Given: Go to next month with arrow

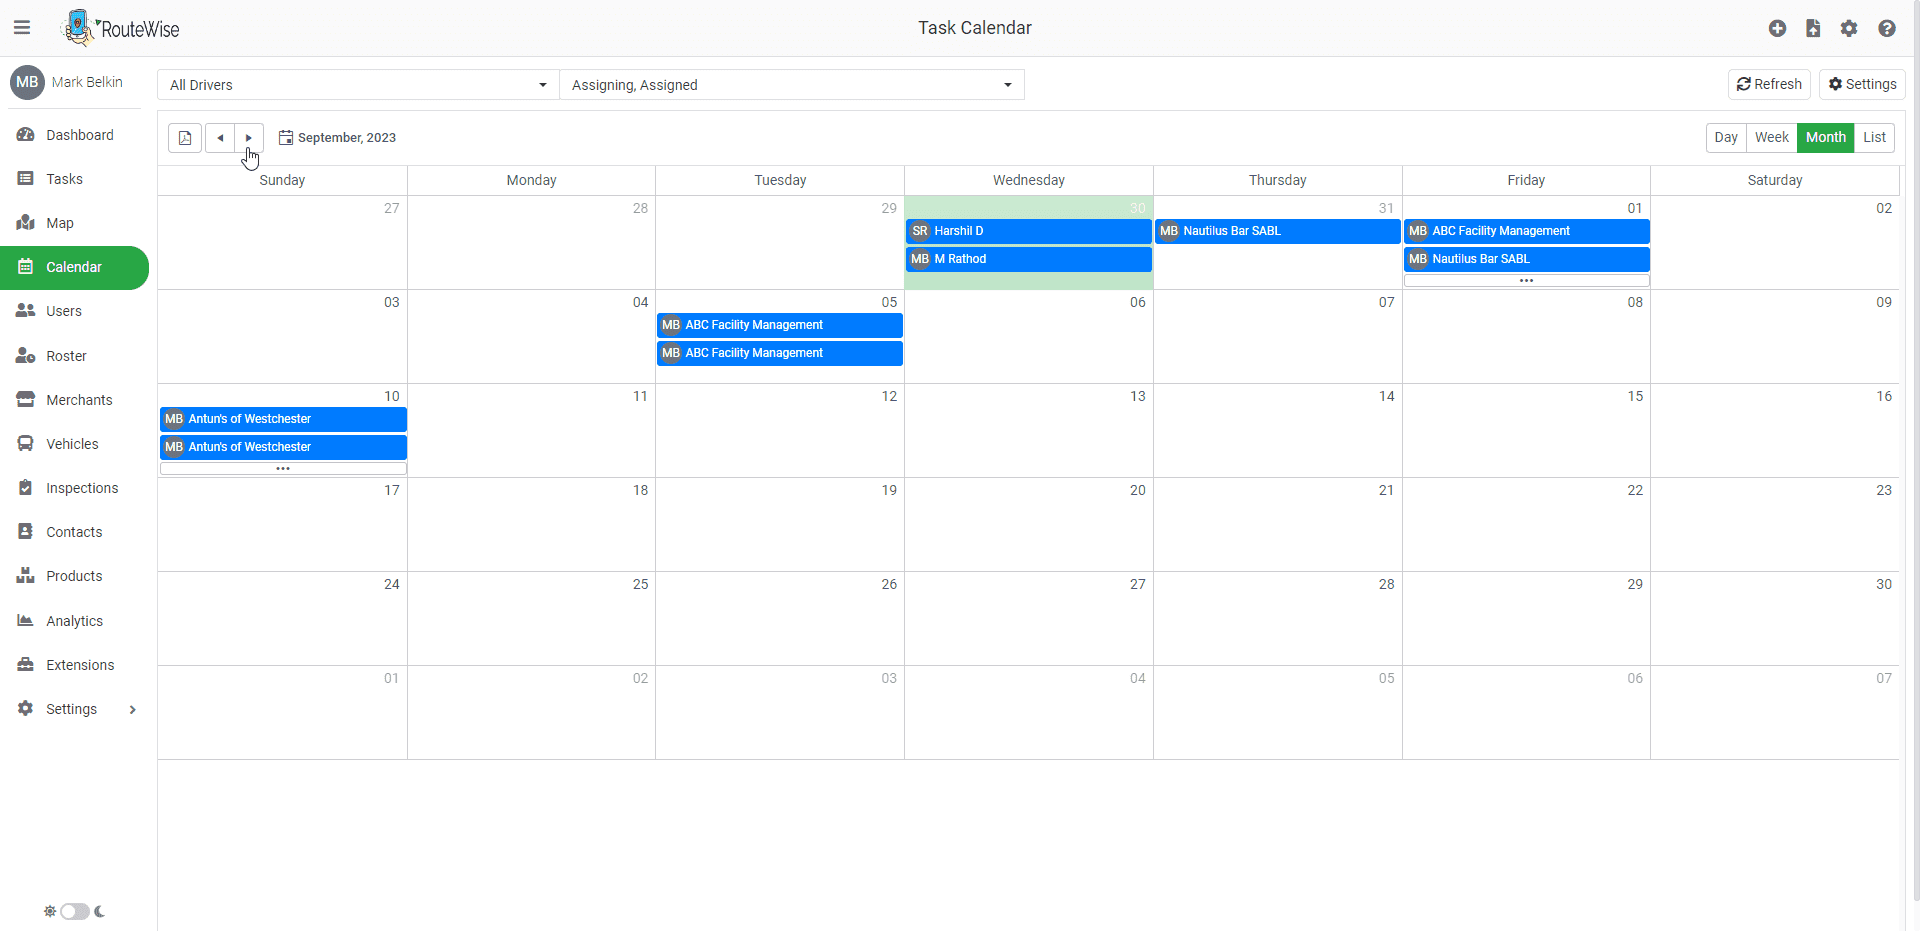Looking at the screenshot, I should pos(247,137).
